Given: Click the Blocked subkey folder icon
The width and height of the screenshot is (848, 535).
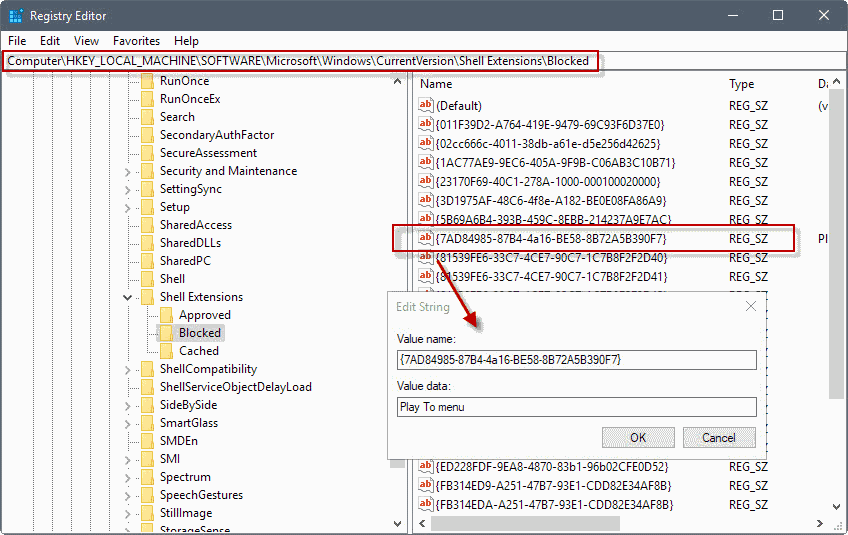Looking at the screenshot, I should [167, 333].
